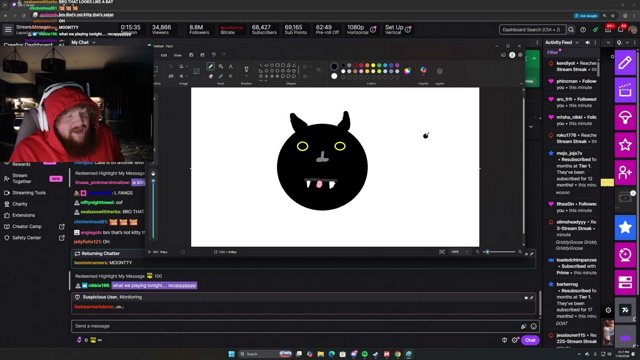
Task: Click the Dashboard Search field
Action: pos(532,30)
